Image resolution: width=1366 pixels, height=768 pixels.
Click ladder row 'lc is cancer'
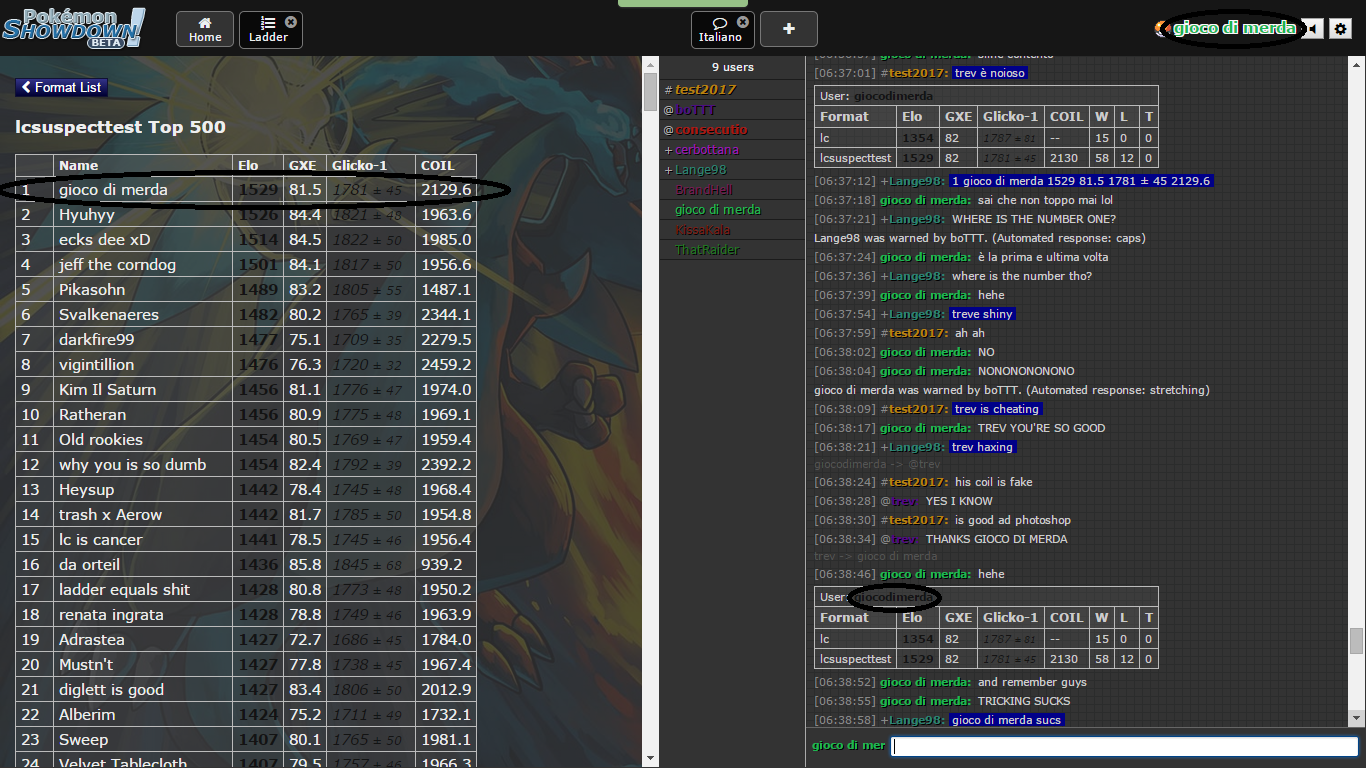pos(246,540)
